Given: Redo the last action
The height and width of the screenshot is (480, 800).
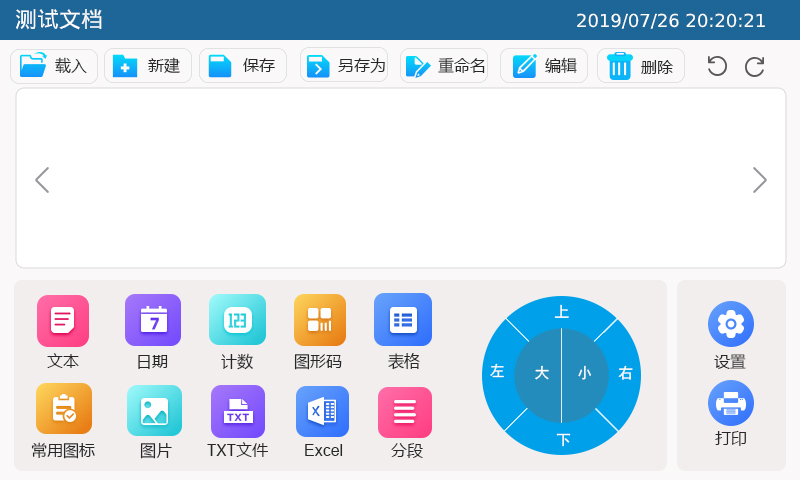Looking at the screenshot, I should point(754,66).
